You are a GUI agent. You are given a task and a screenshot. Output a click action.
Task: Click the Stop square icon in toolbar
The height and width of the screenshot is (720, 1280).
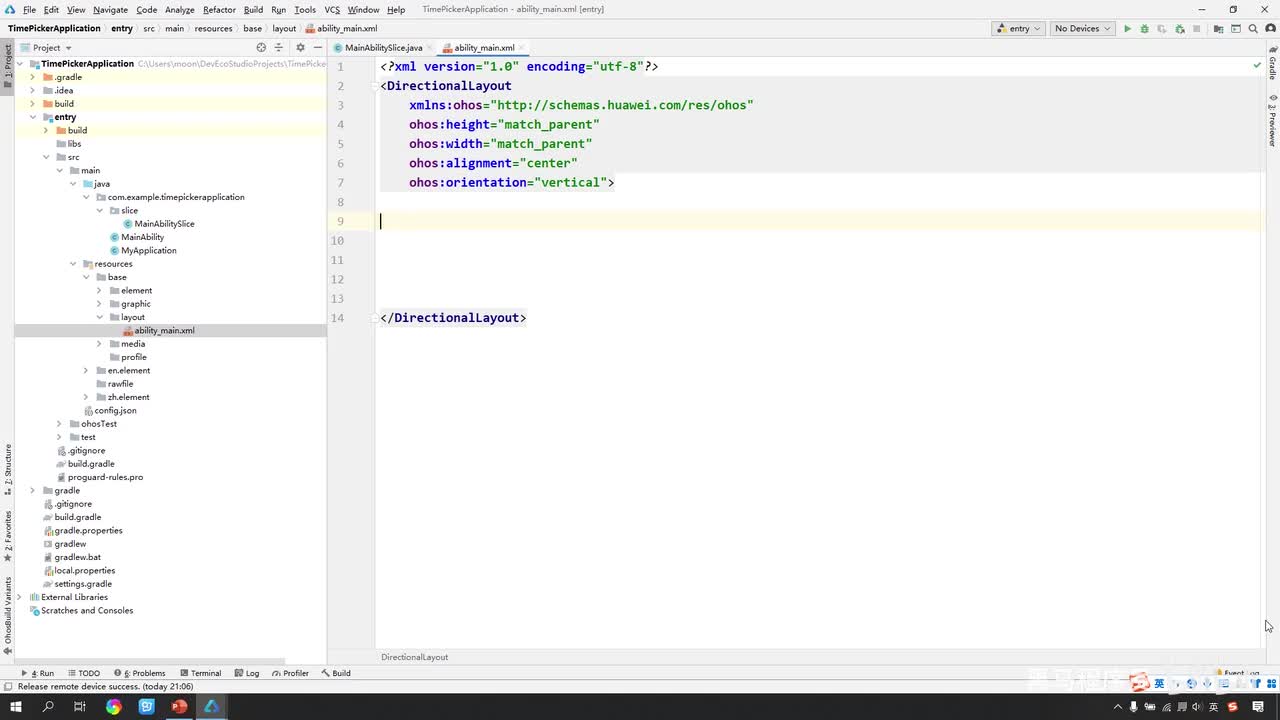pyautogui.click(x=1197, y=29)
